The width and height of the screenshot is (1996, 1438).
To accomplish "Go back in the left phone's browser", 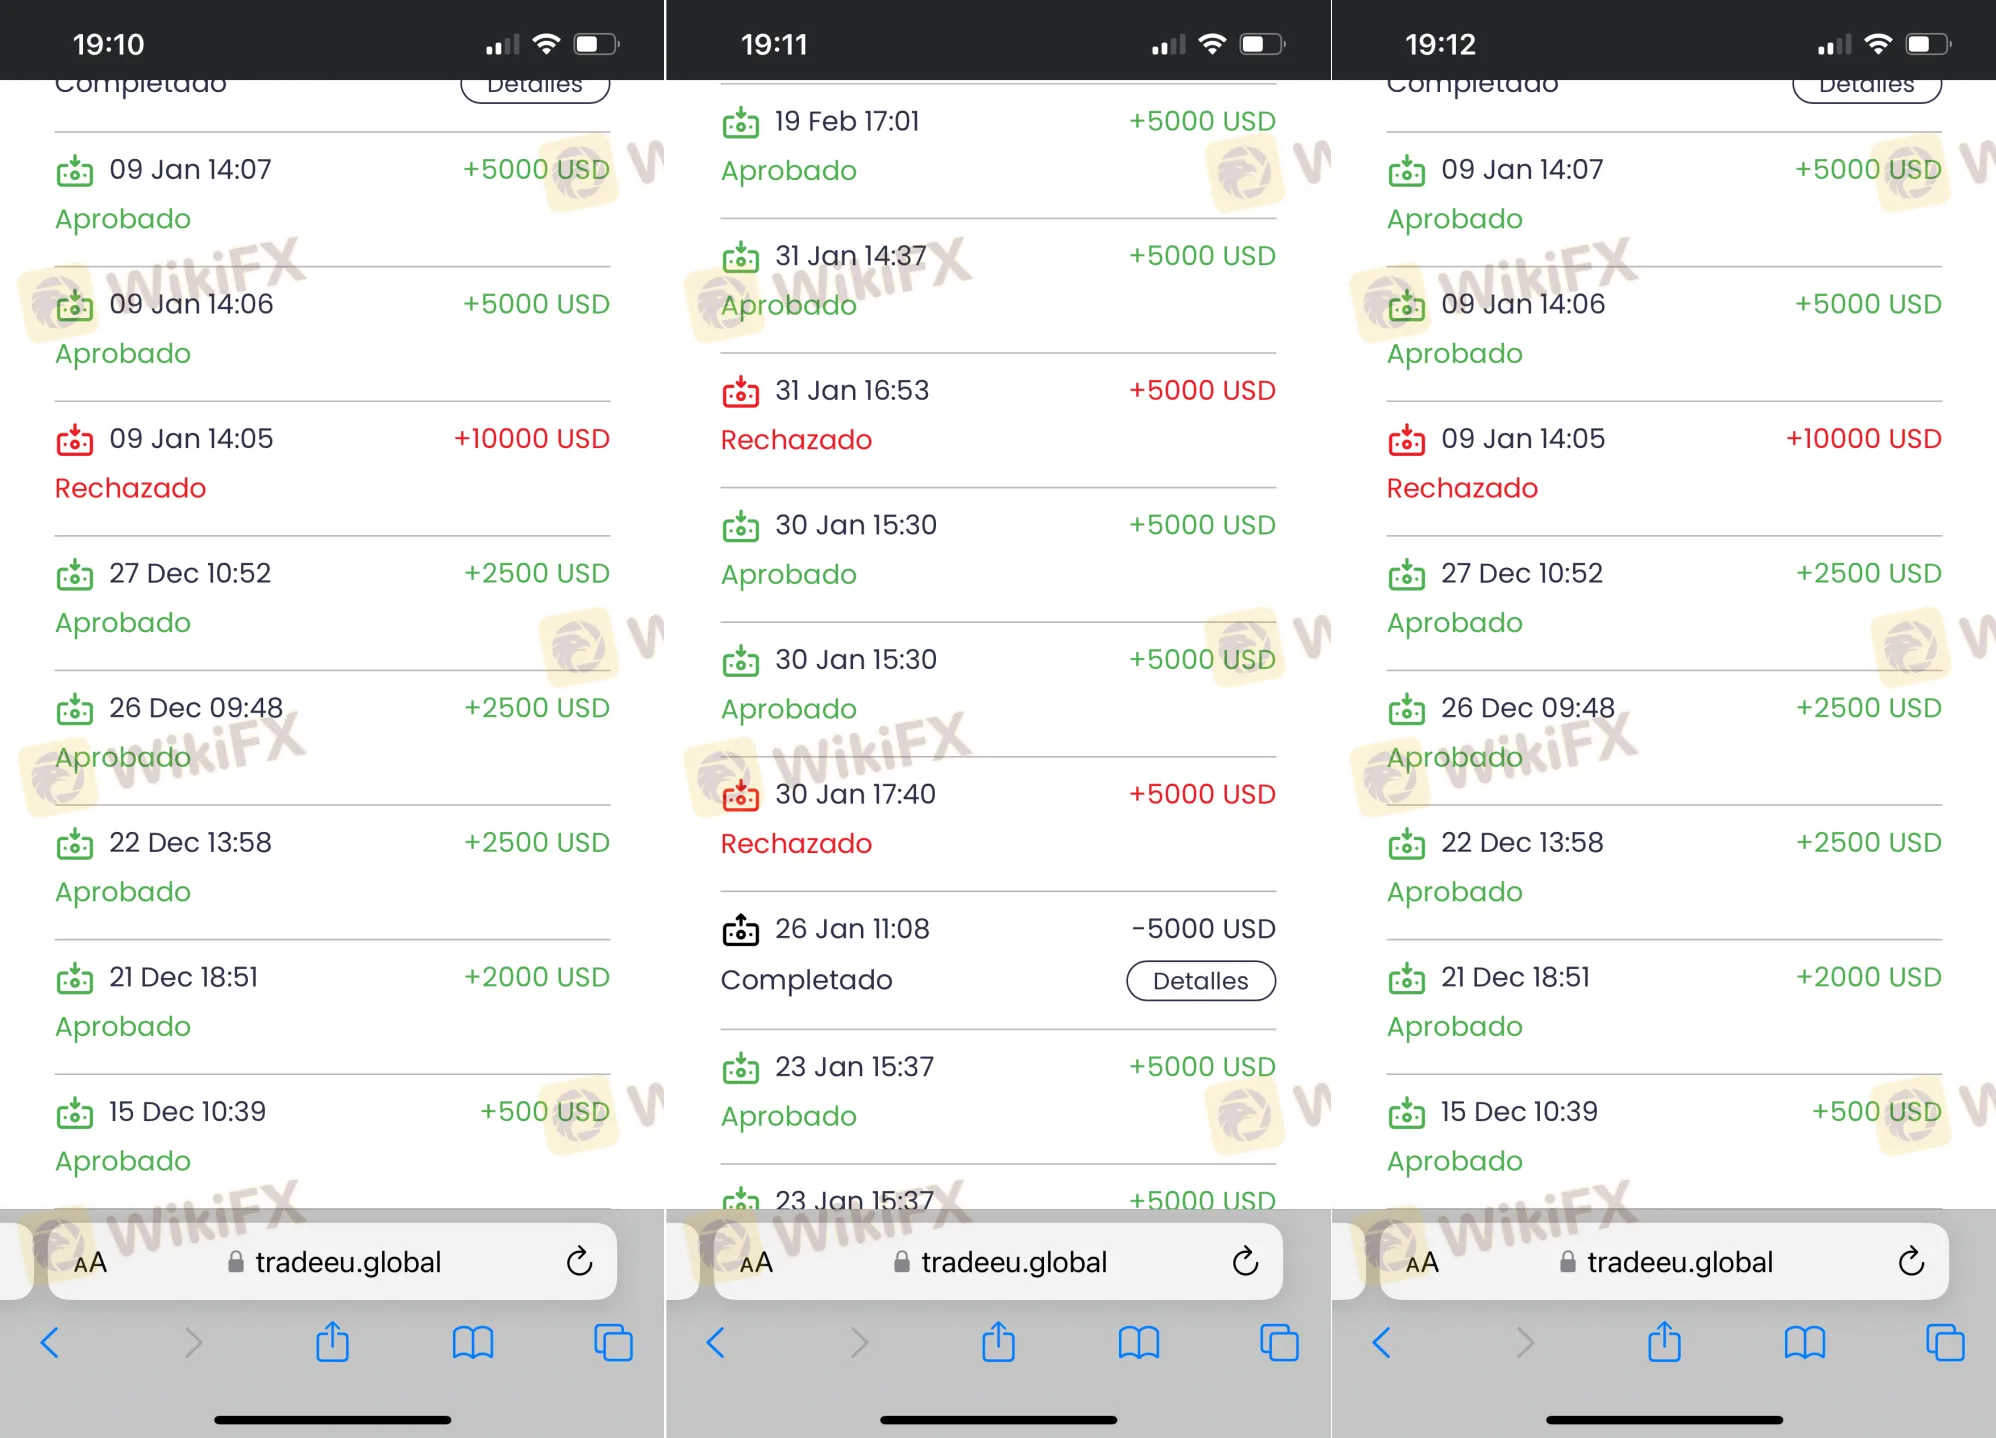I will coord(50,1343).
